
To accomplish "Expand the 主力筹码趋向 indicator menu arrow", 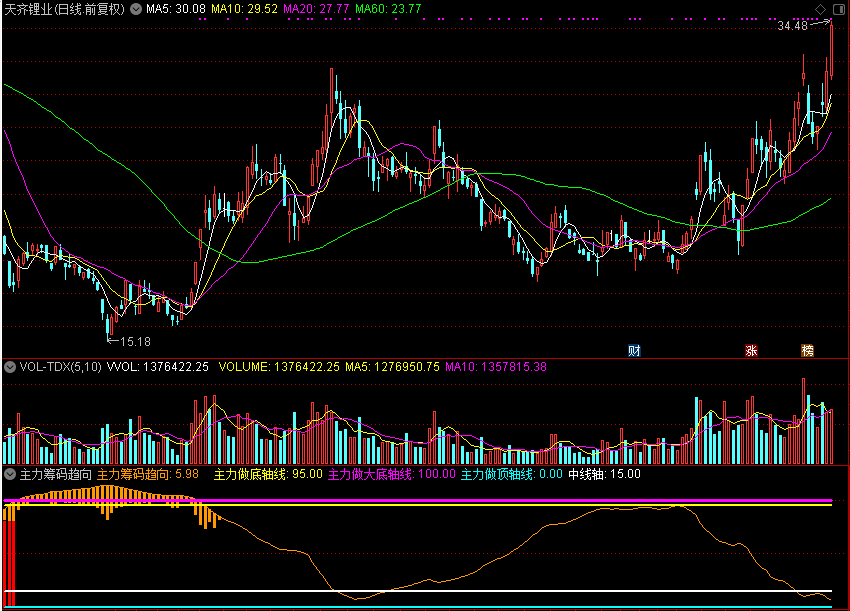I will coord(10,474).
